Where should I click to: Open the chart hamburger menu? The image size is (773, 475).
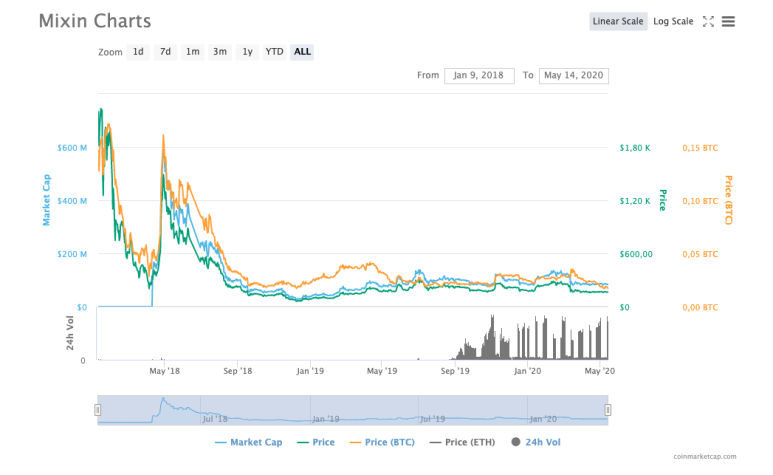point(728,21)
